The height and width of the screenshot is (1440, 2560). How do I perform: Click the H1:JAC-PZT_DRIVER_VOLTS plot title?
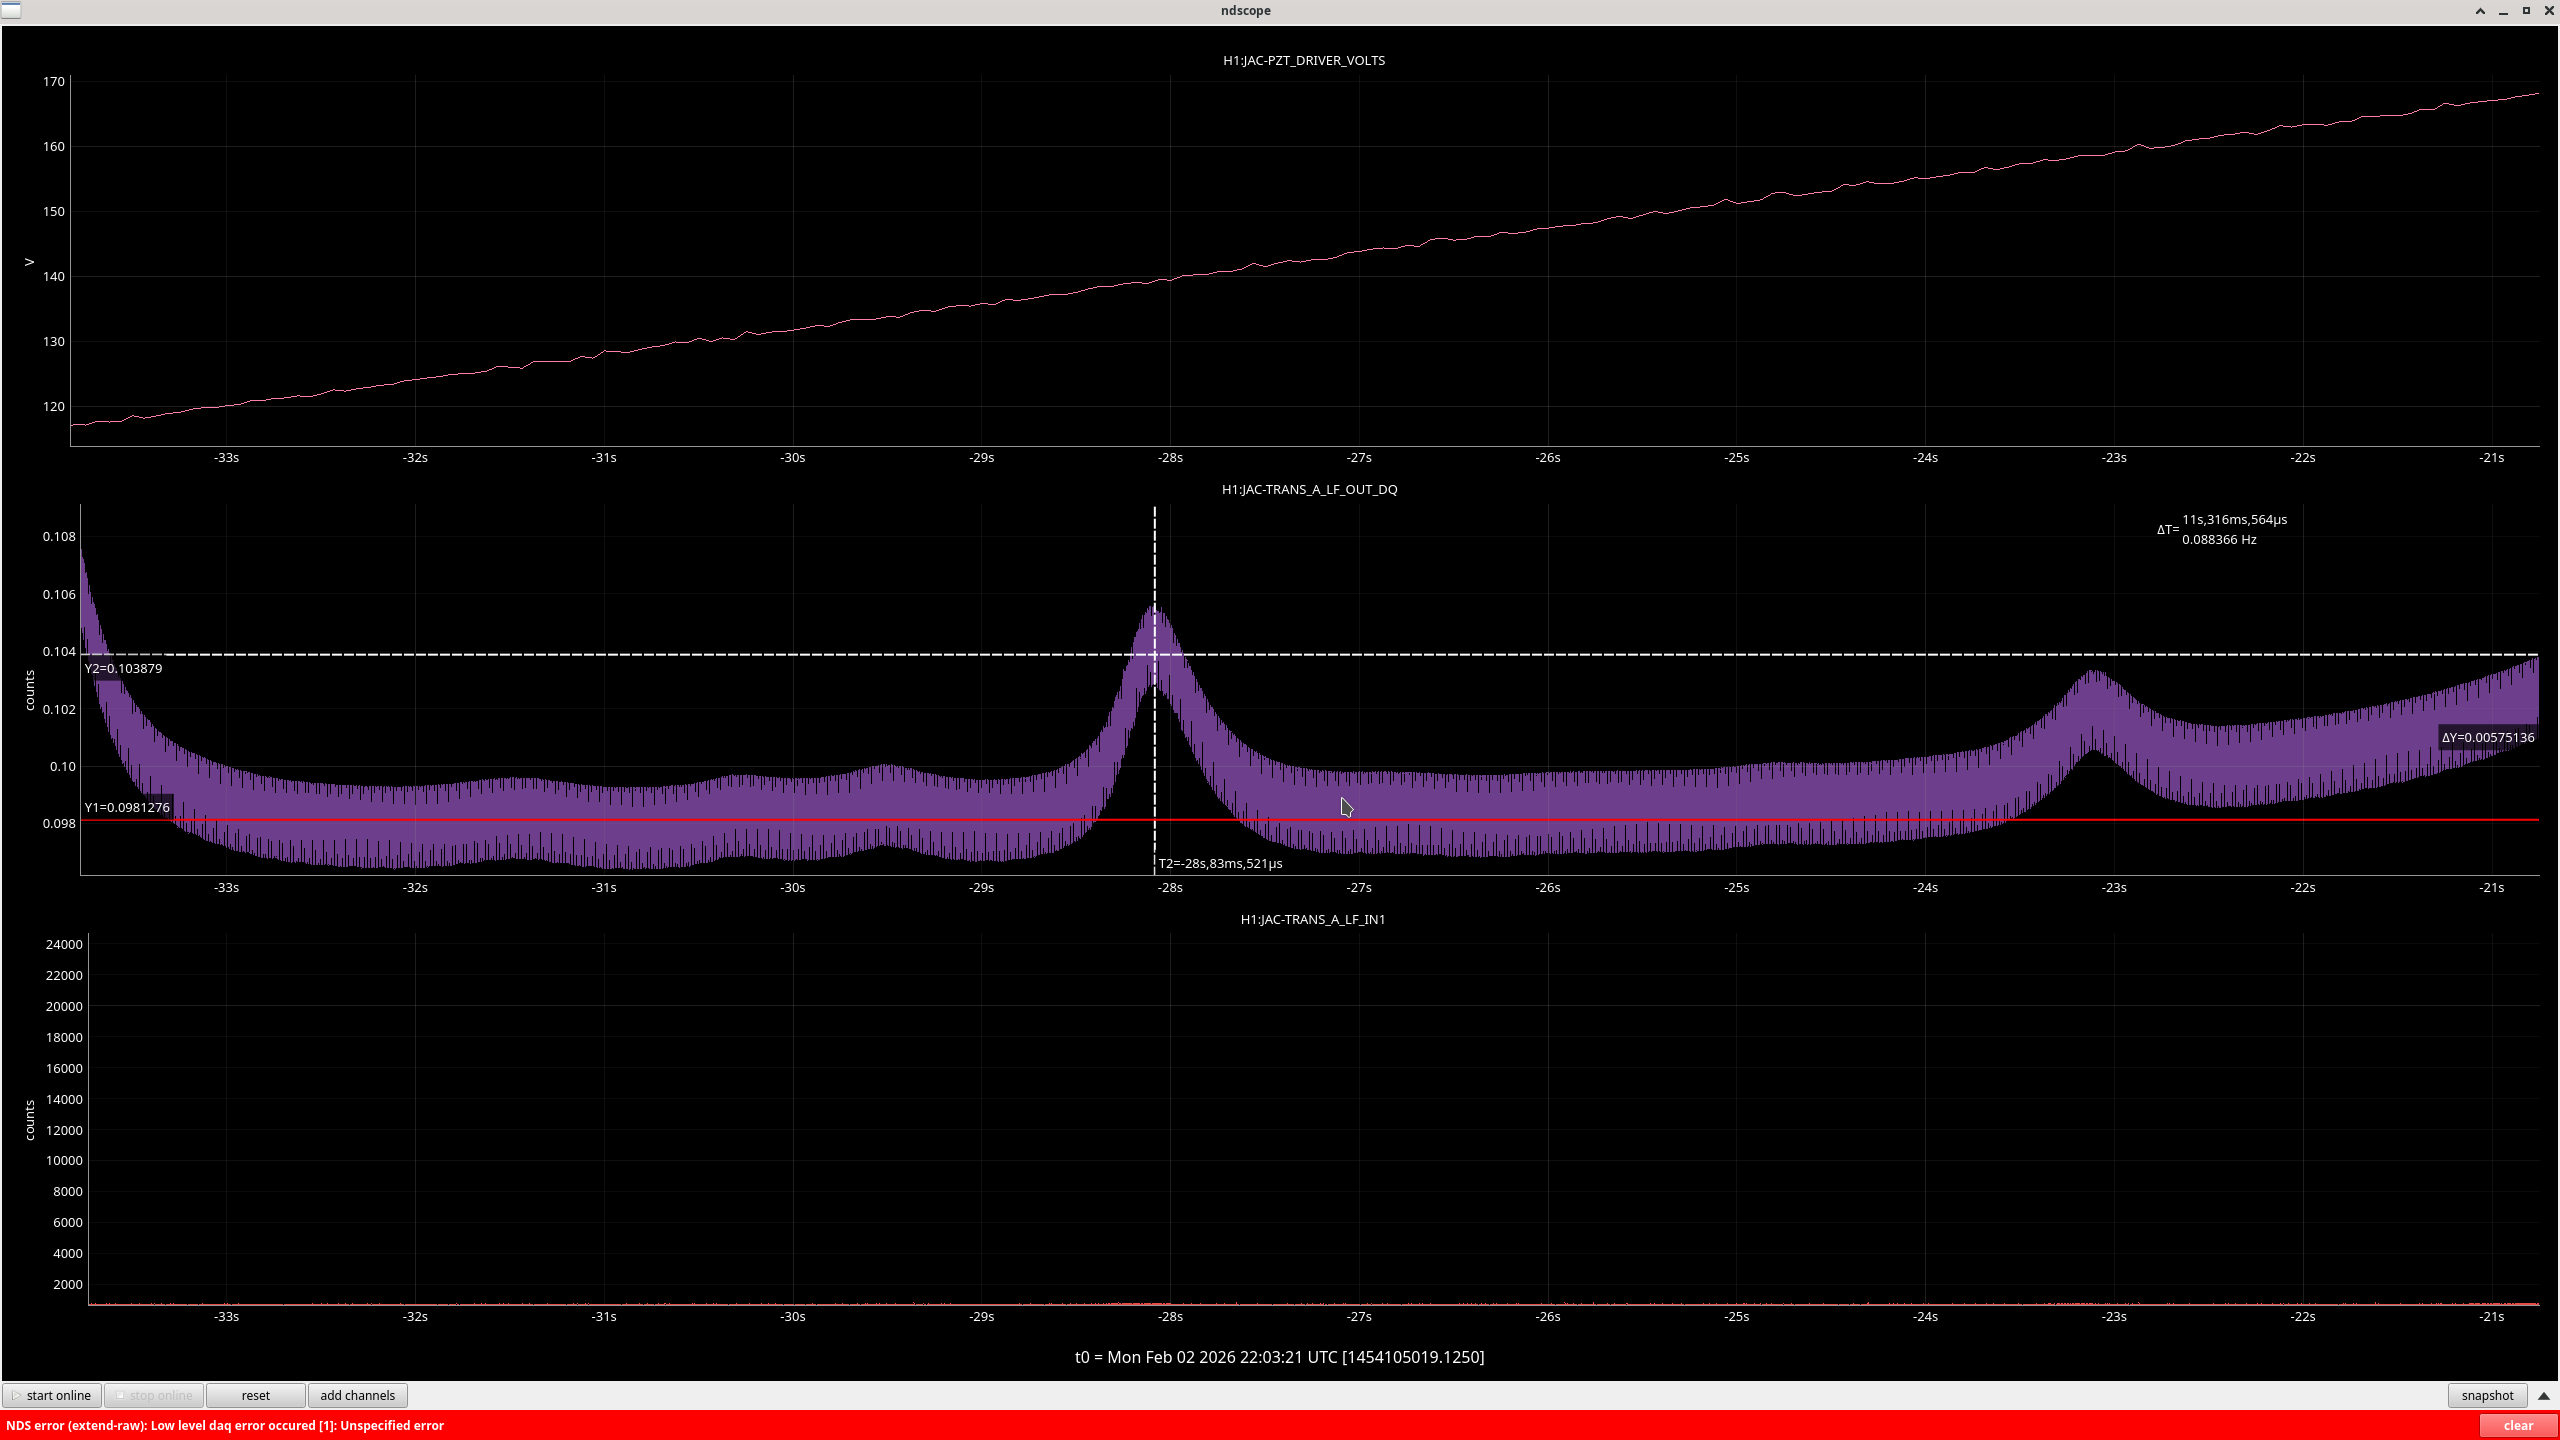point(1303,60)
